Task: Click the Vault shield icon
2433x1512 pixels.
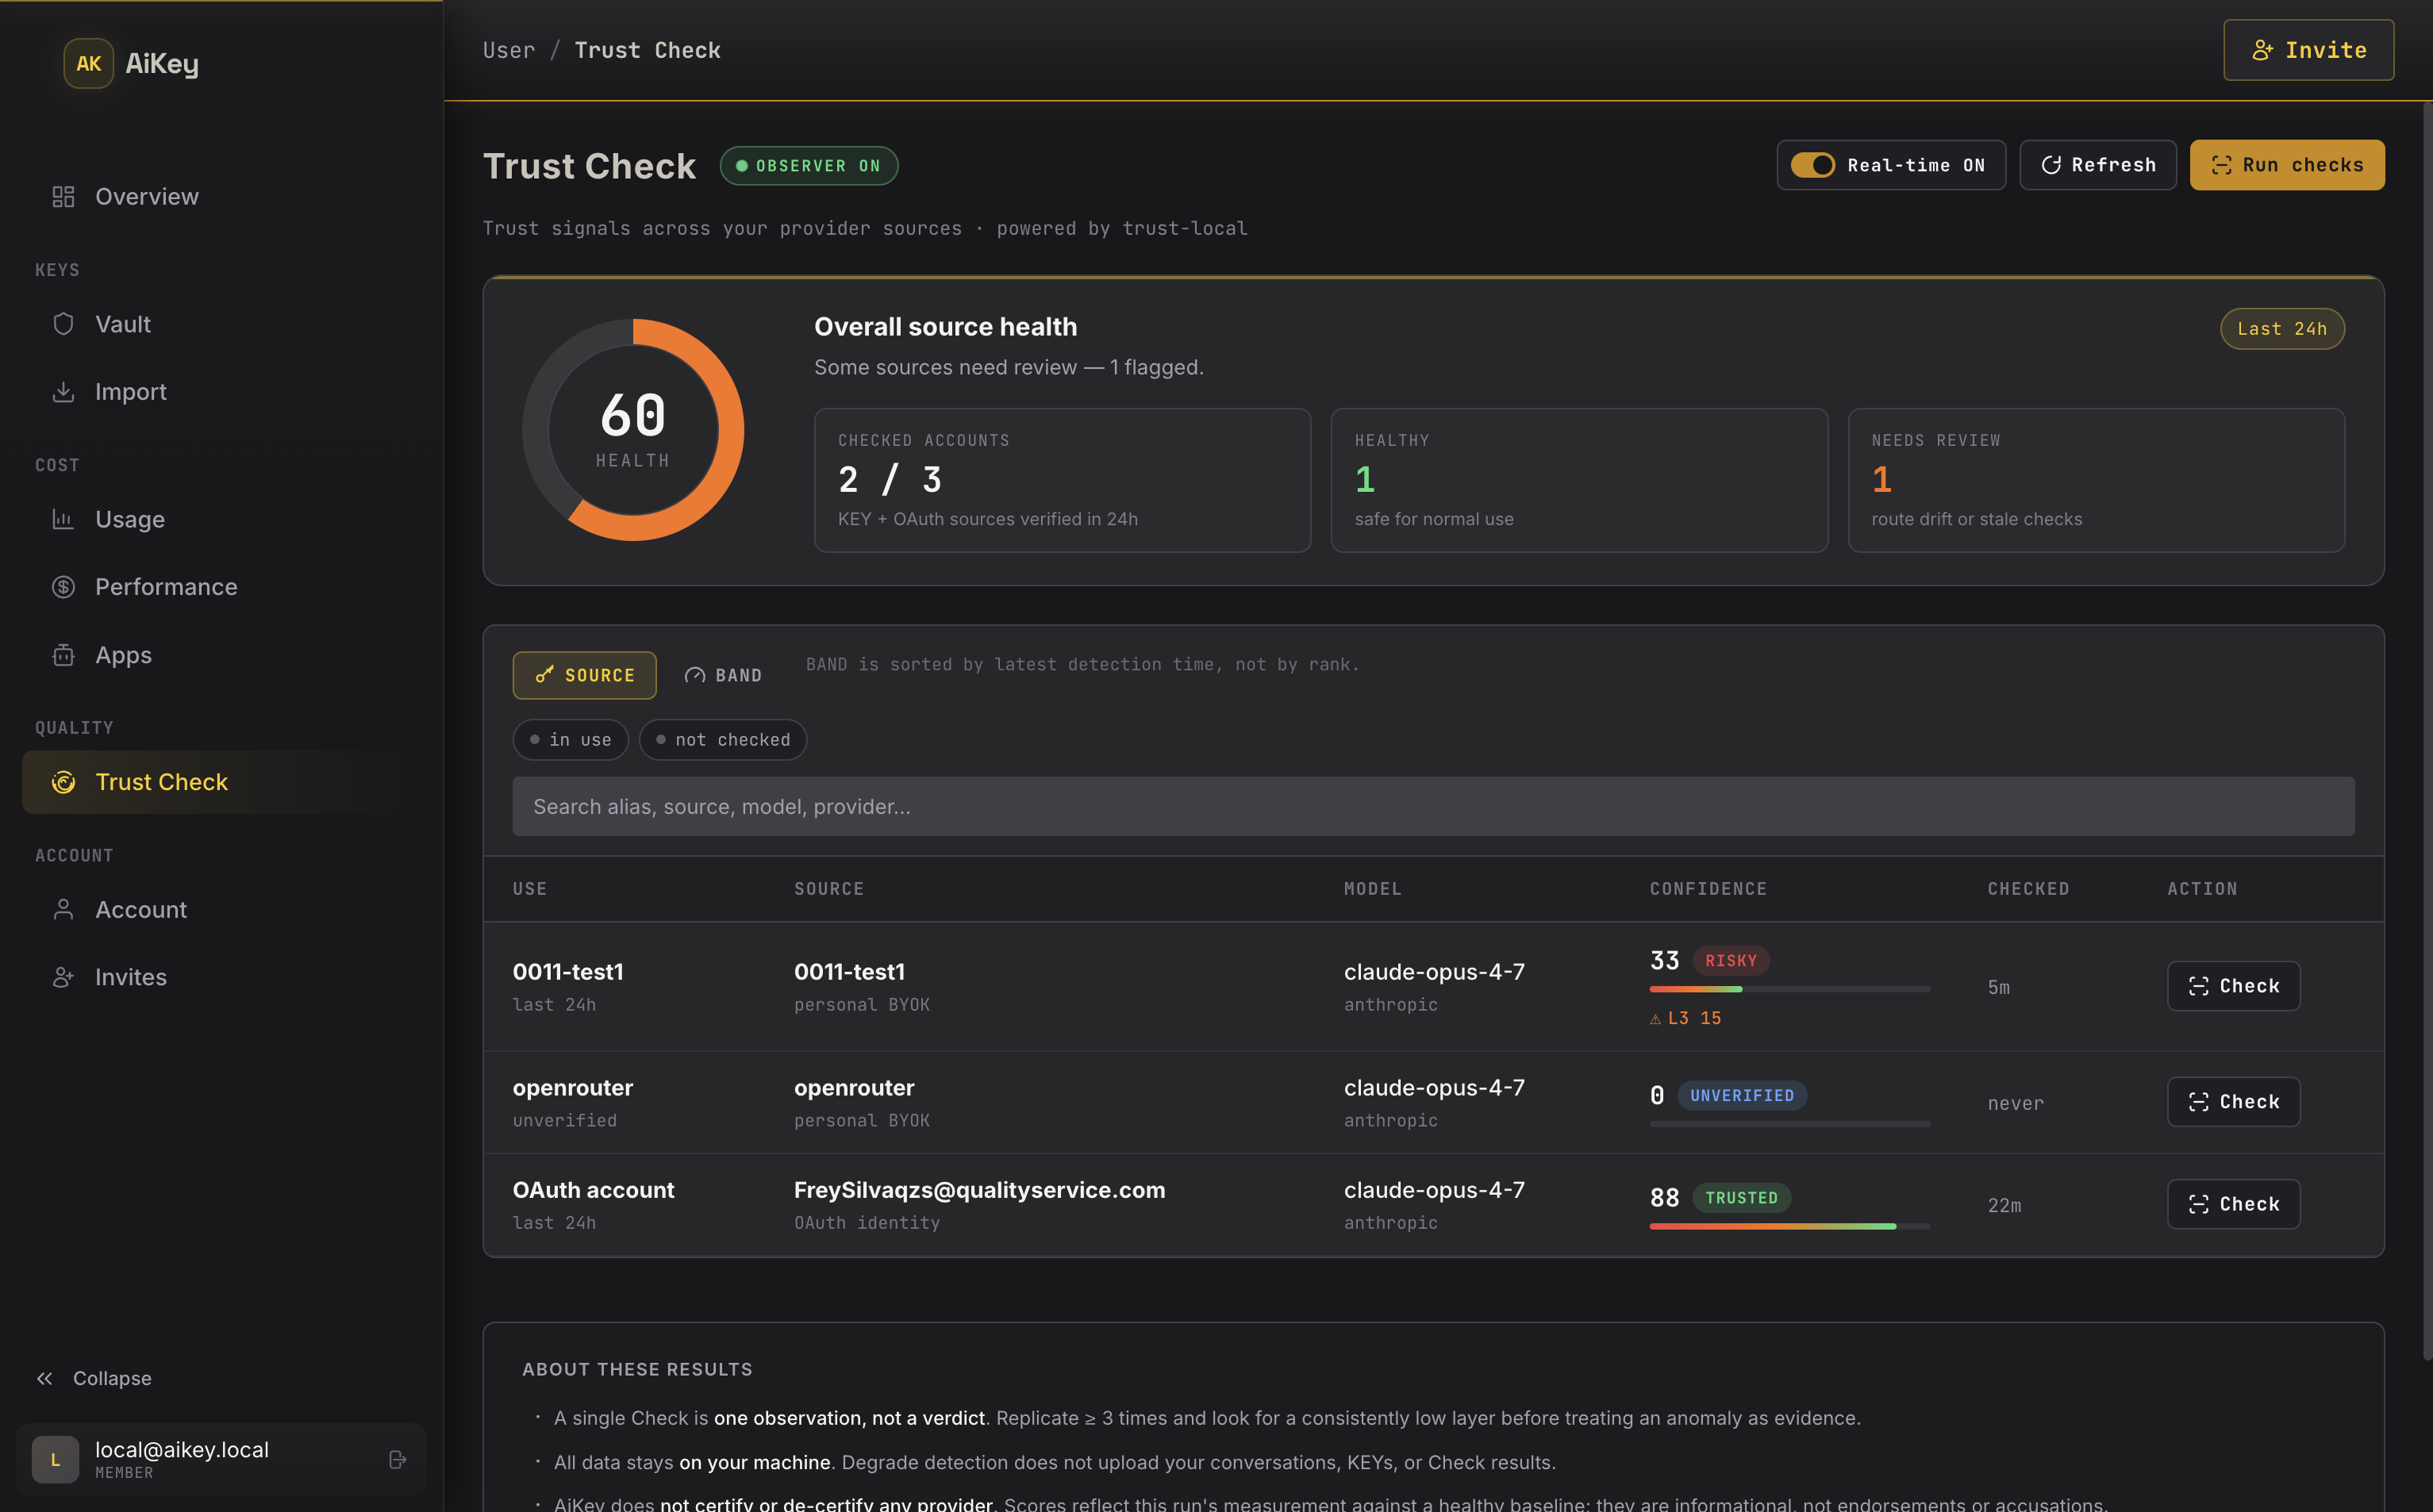Action: 63,324
